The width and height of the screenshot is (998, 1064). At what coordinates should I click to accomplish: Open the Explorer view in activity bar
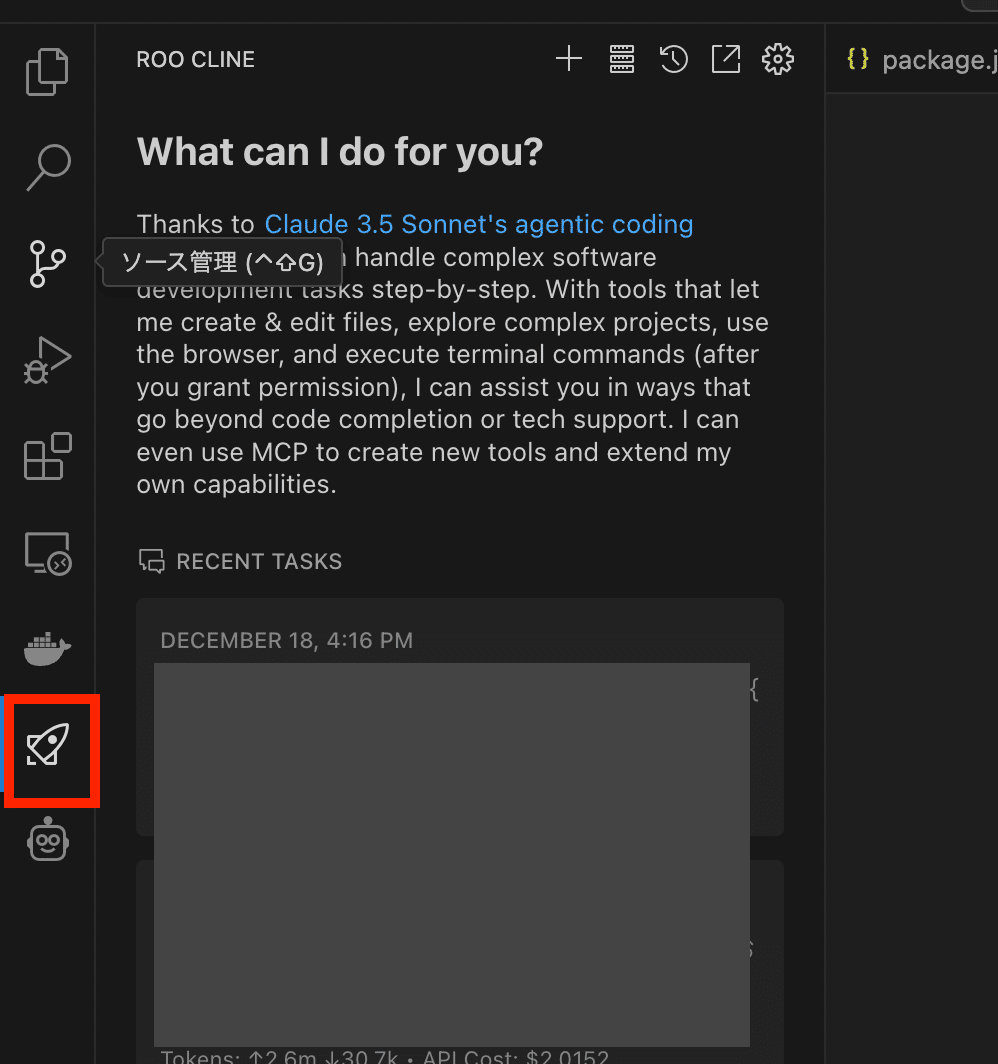pyautogui.click(x=47, y=72)
